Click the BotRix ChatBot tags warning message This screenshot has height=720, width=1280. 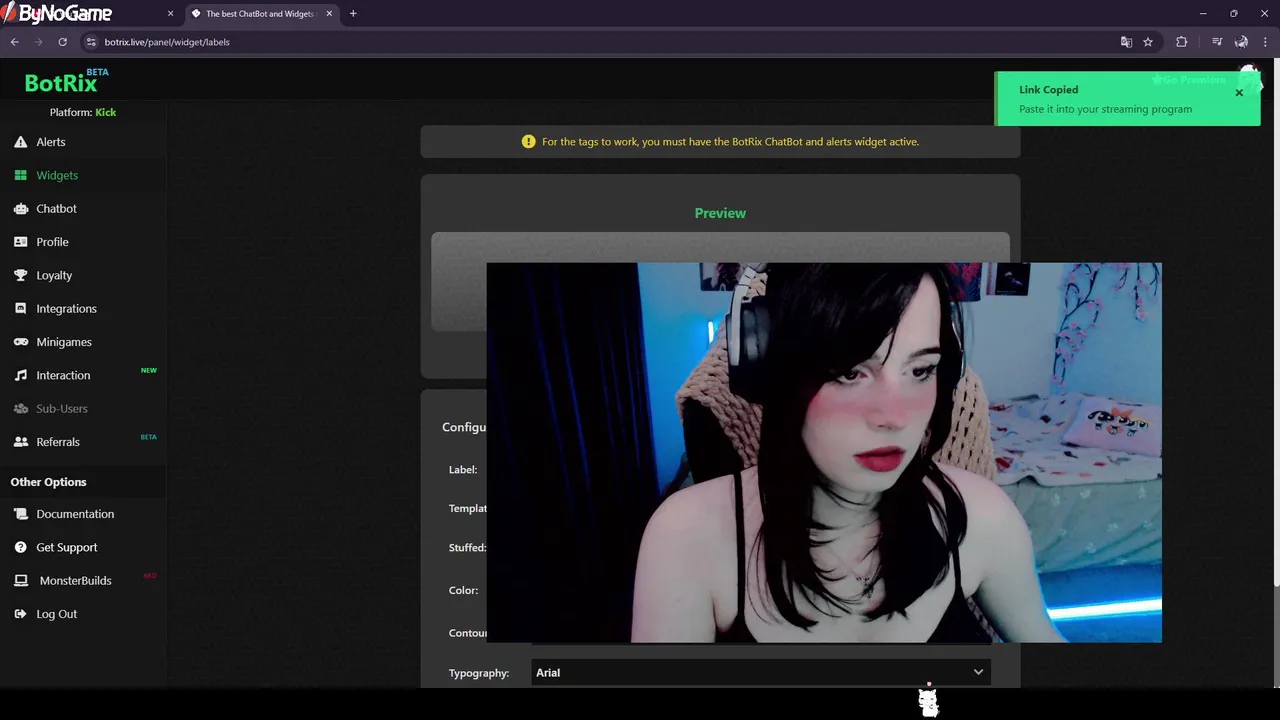(730, 142)
